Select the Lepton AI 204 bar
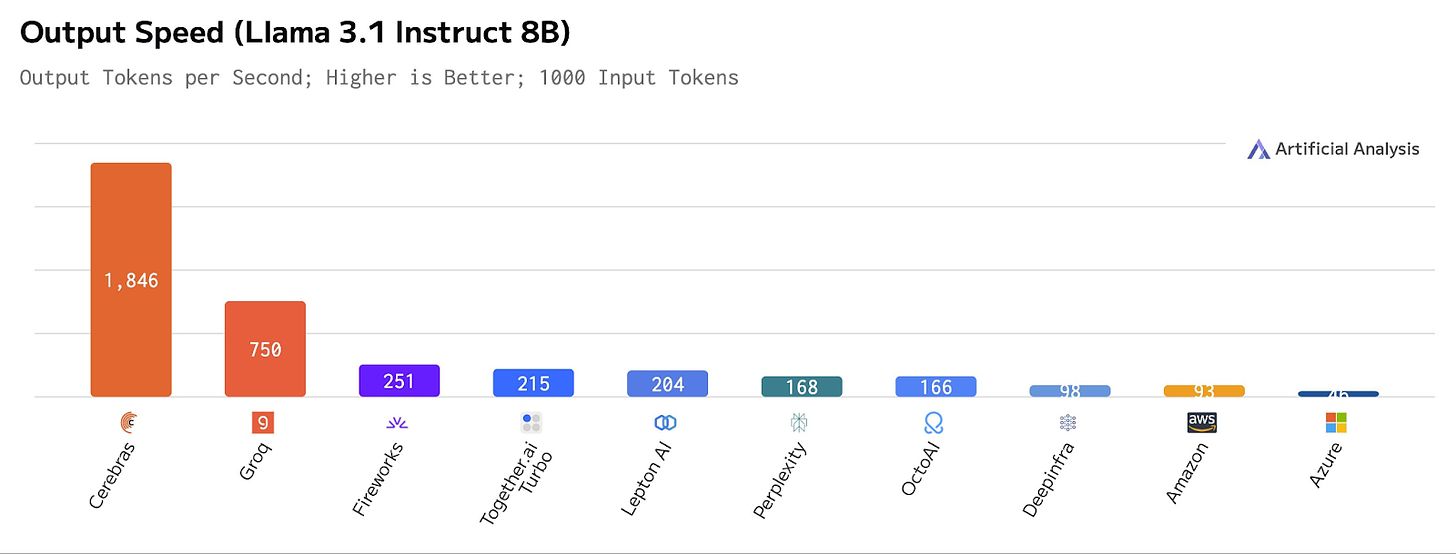The width and height of the screenshot is (1456, 554). [x=667, y=384]
